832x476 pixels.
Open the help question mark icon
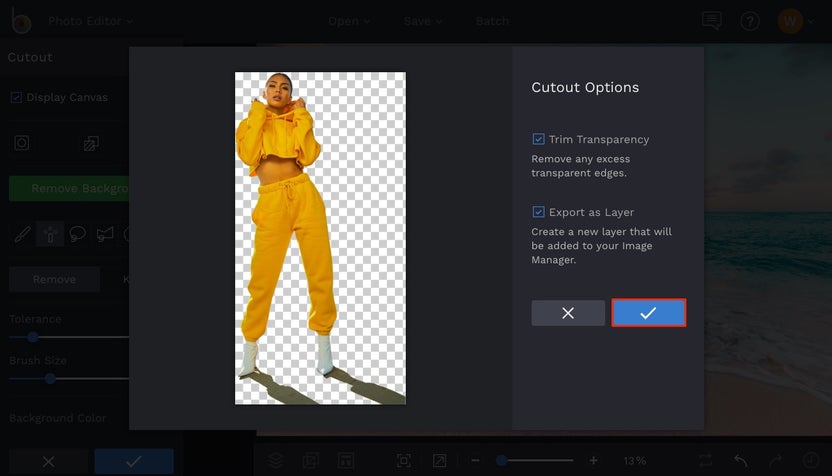[749, 21]
